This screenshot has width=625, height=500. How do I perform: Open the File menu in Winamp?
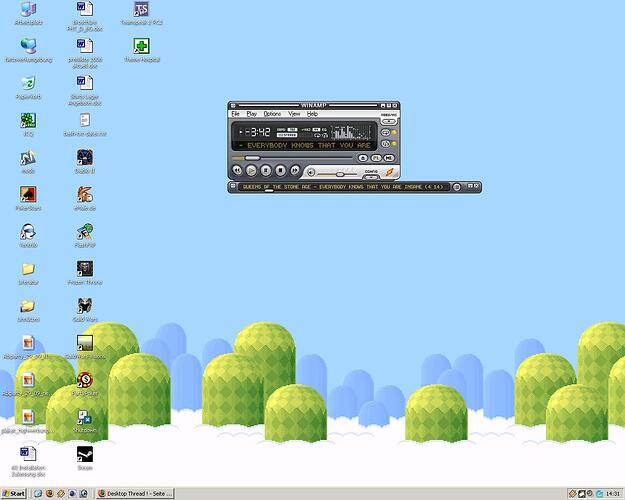pos(236,114)
